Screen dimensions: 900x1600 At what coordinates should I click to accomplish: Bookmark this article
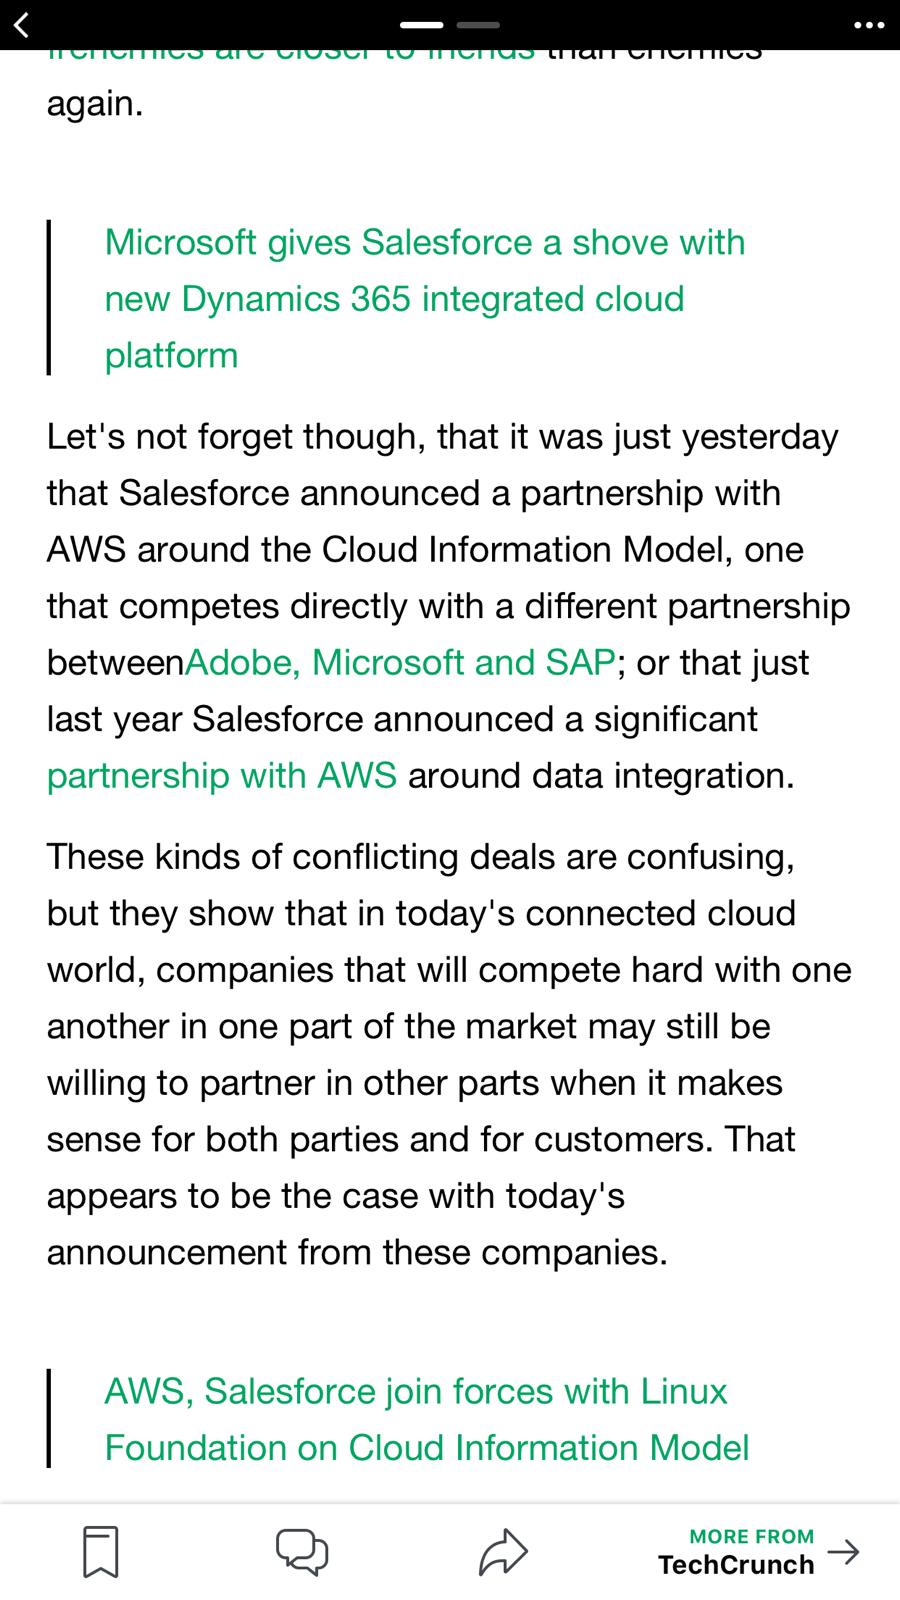100,1551
